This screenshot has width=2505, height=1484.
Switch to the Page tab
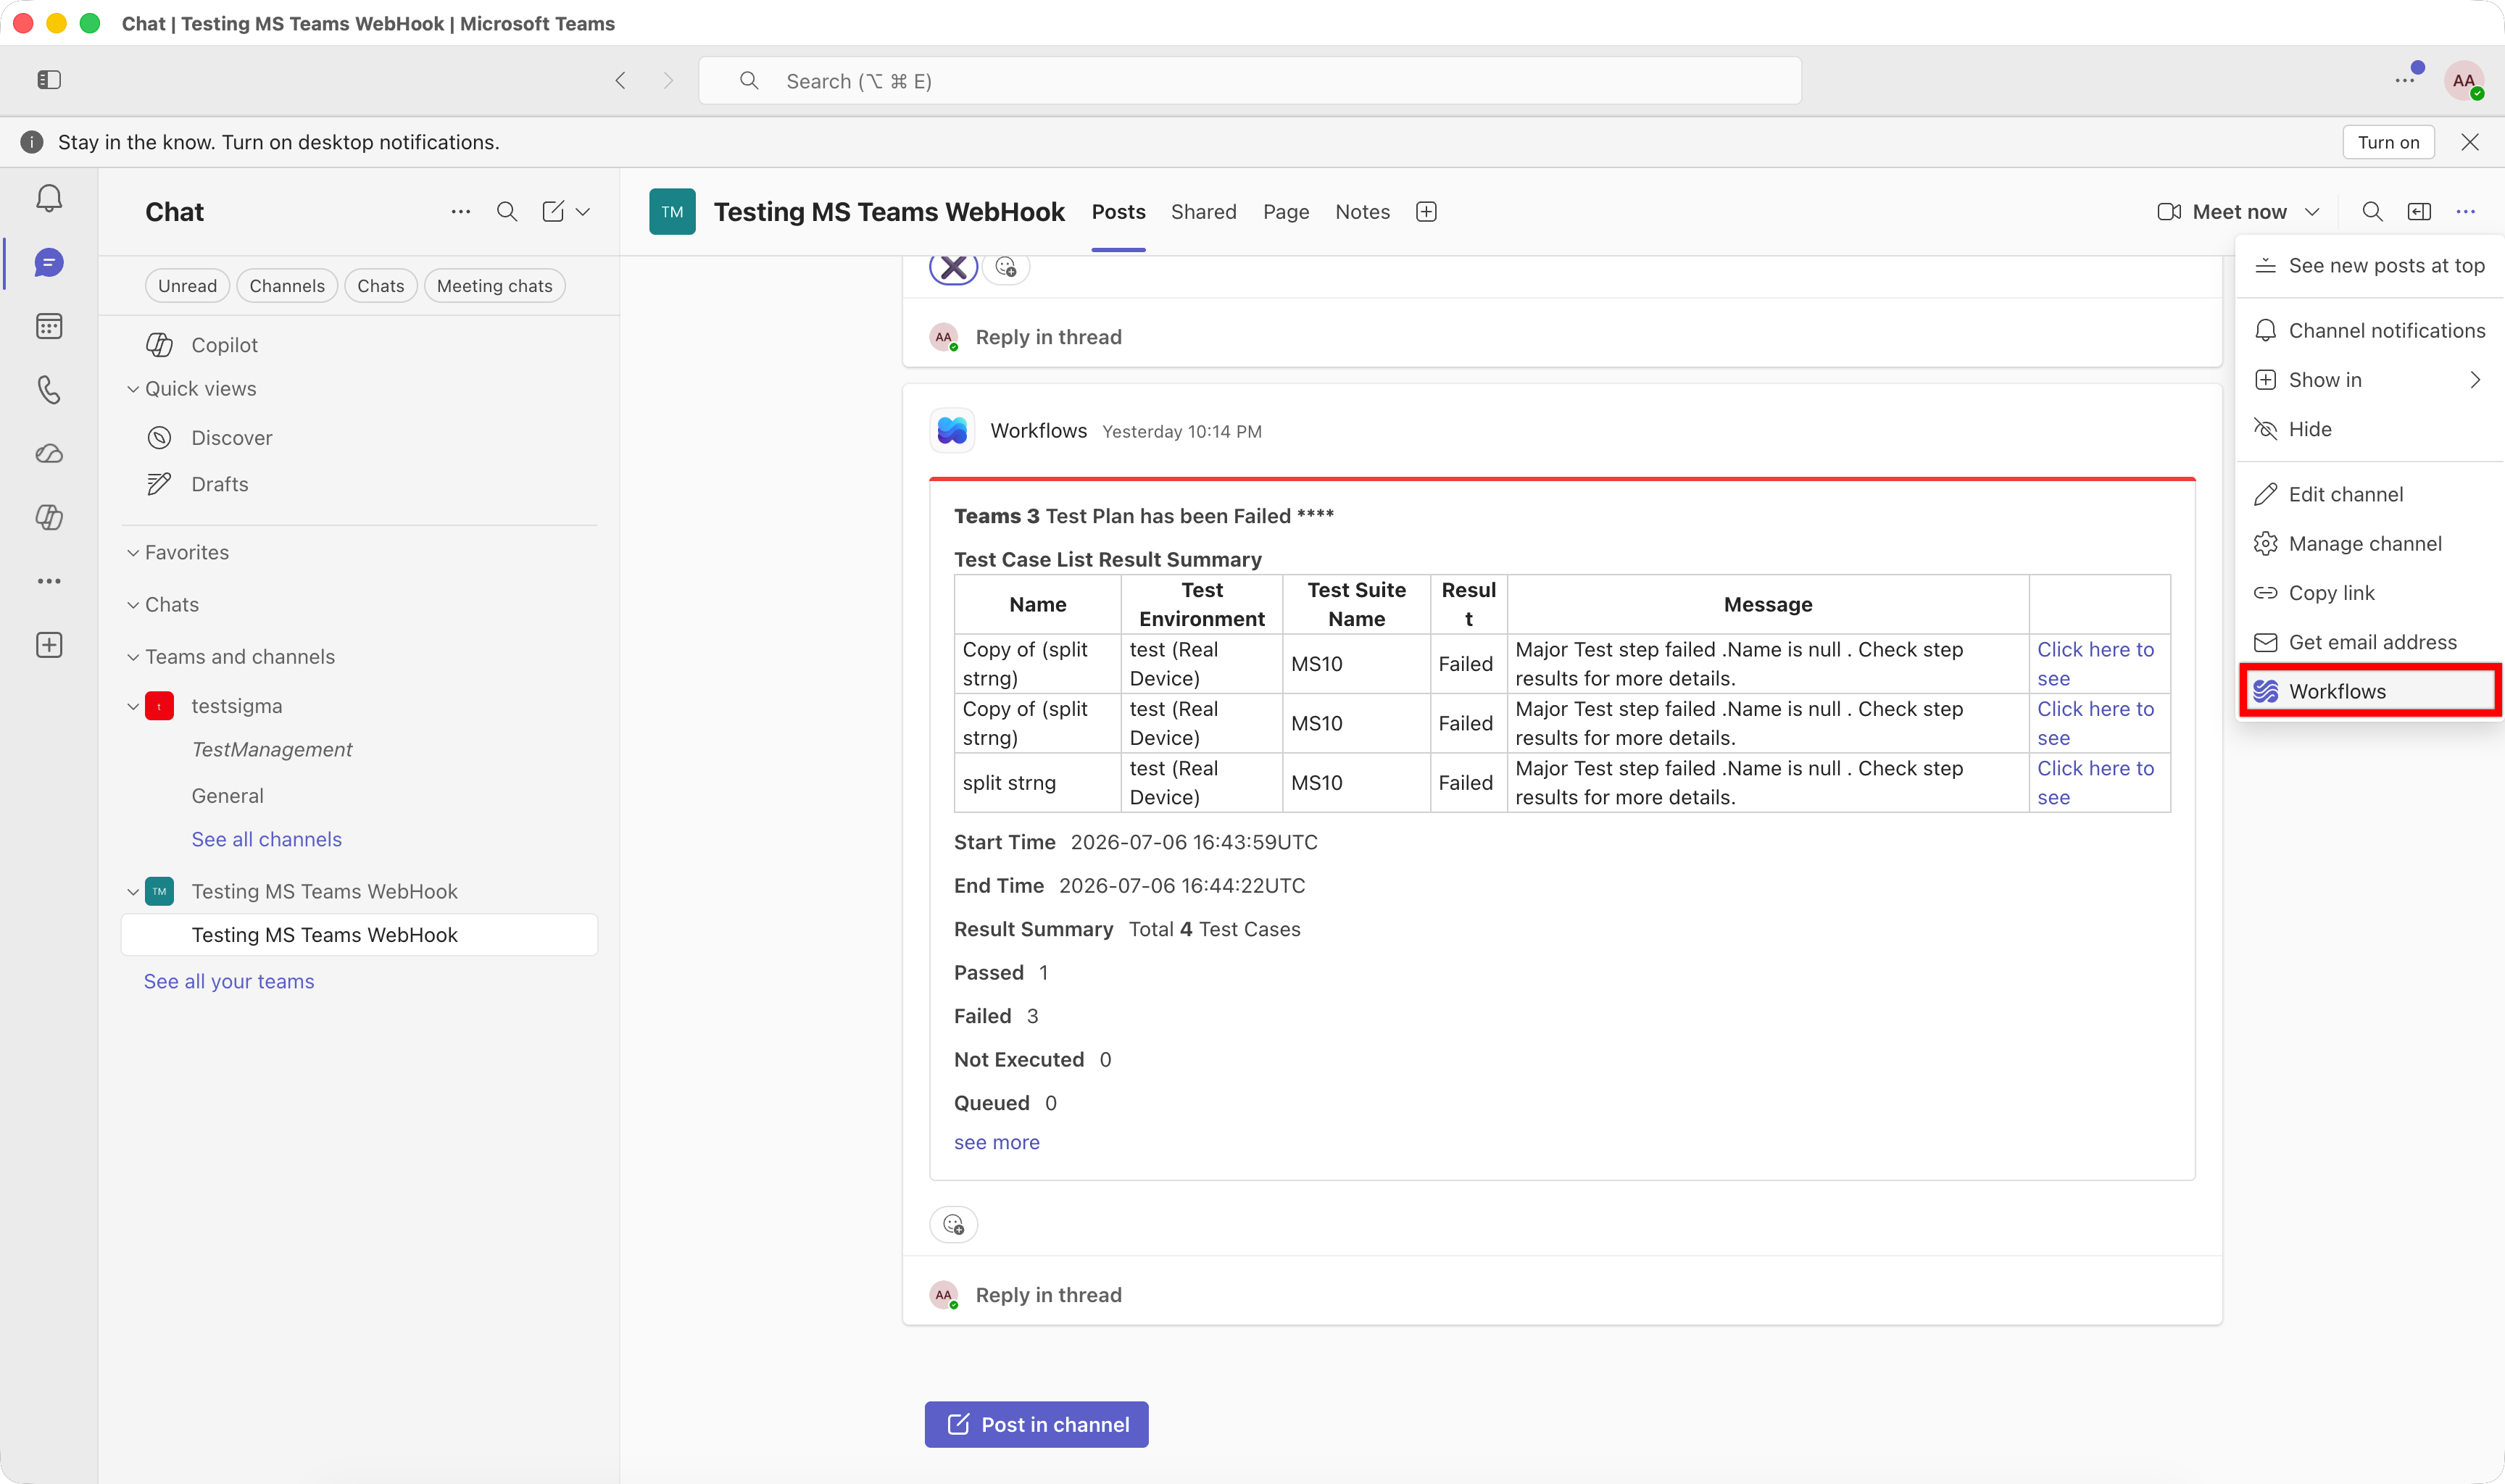1285,212
